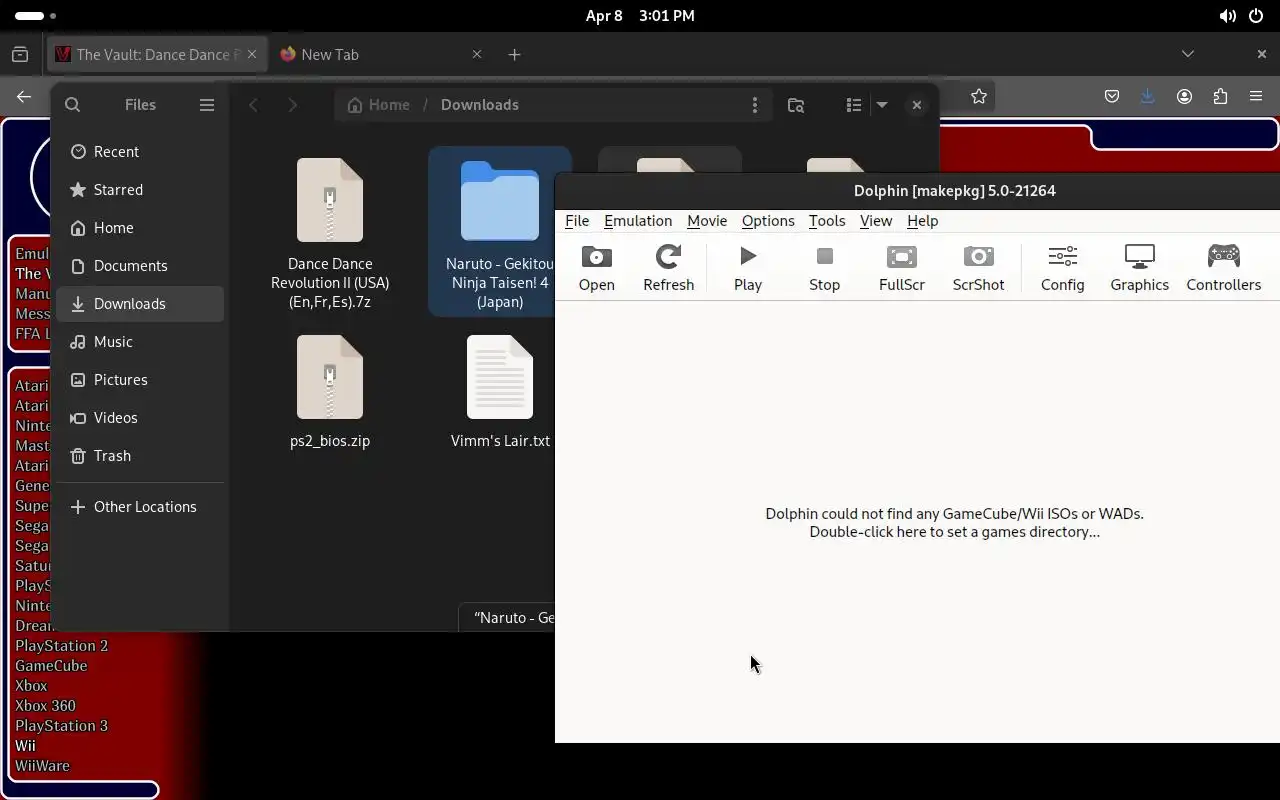The image size is (1280, 800).
Task: Open the File menu in Dolphin
Action: coord(577,221)
